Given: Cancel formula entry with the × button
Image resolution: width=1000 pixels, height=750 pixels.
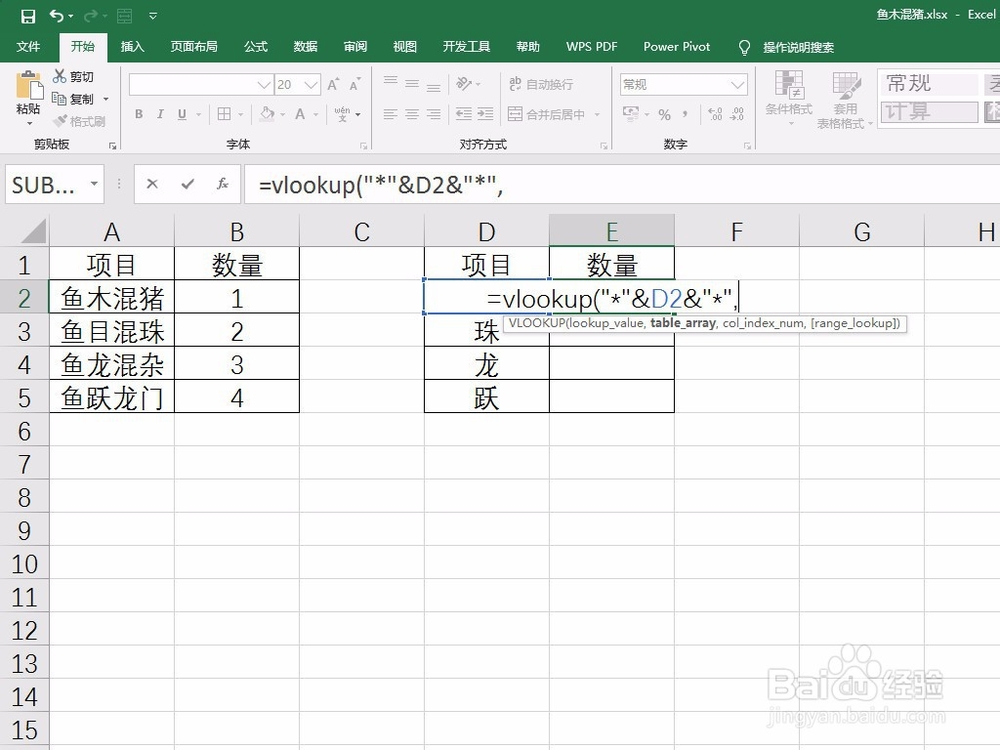Looking at the screenshot, I should point(151,183).
